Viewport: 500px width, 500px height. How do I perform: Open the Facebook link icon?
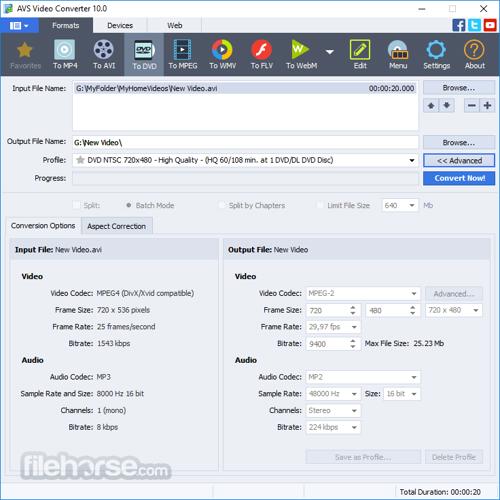coord(459,25)
